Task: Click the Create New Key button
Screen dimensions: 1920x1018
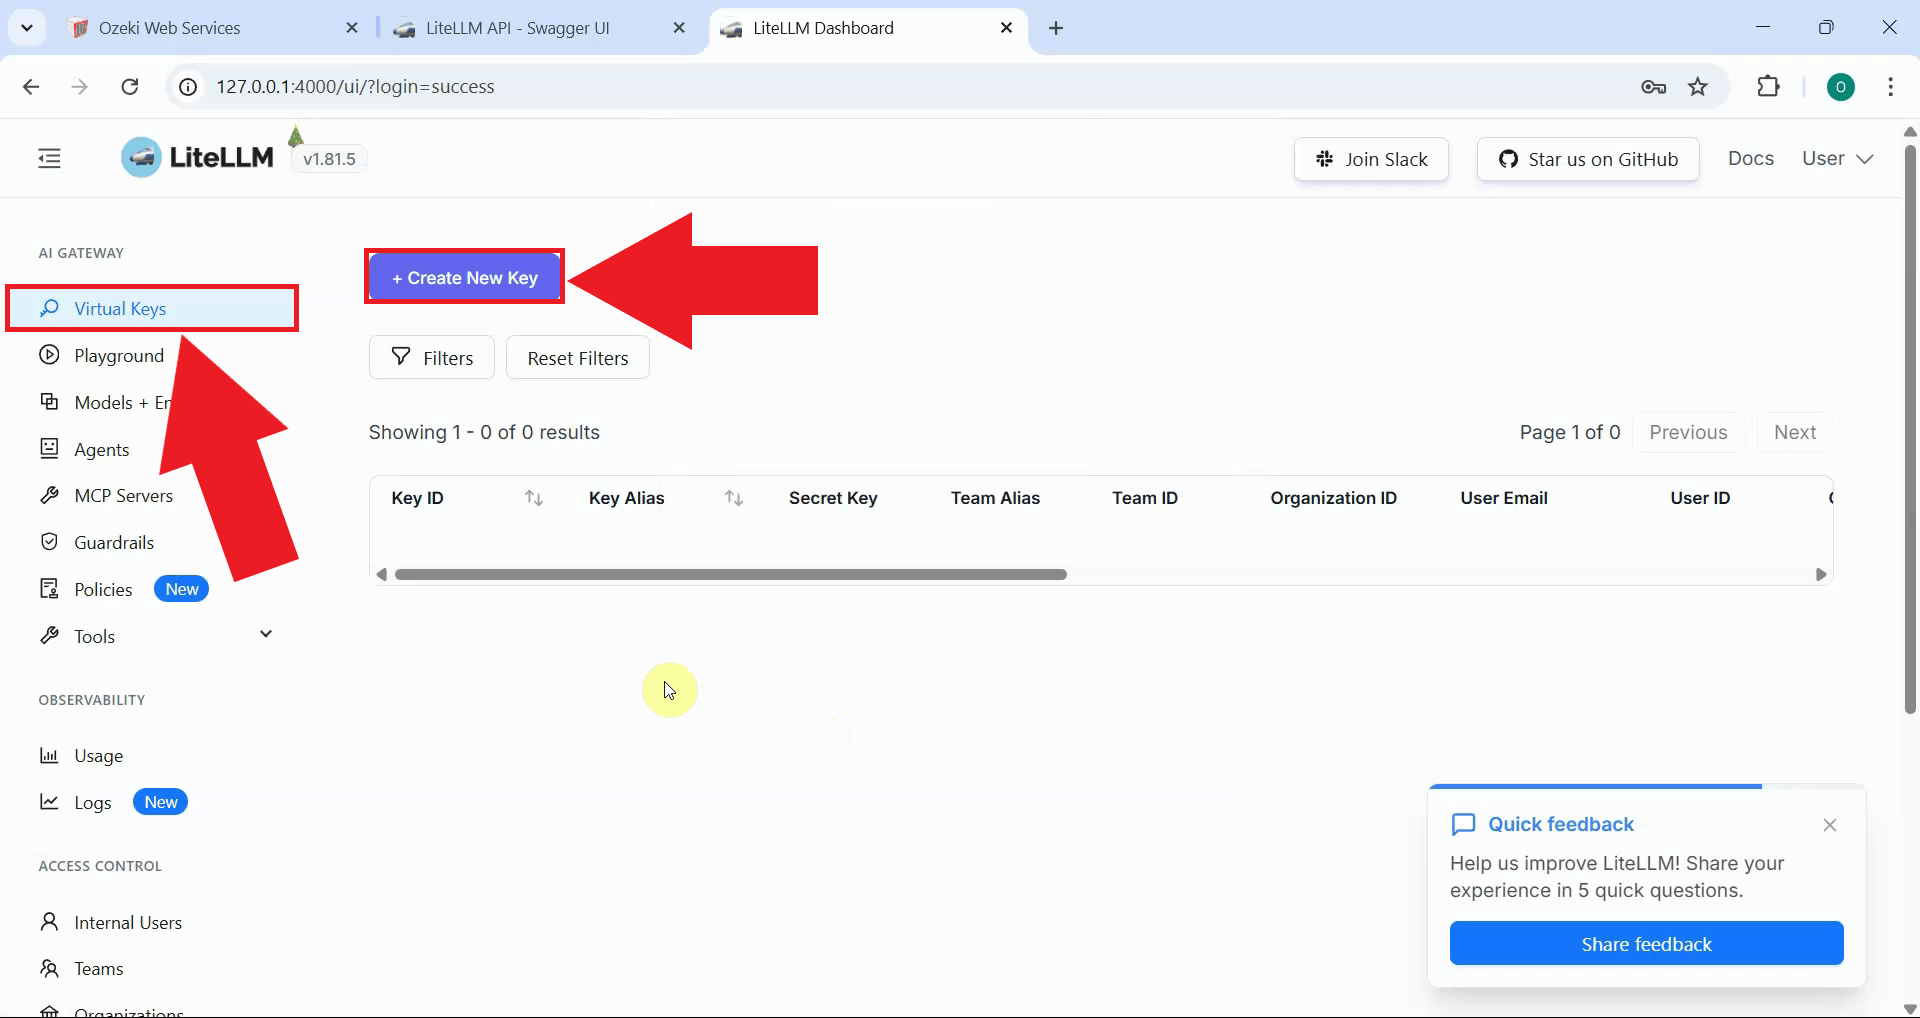Action: coord(465,278)
